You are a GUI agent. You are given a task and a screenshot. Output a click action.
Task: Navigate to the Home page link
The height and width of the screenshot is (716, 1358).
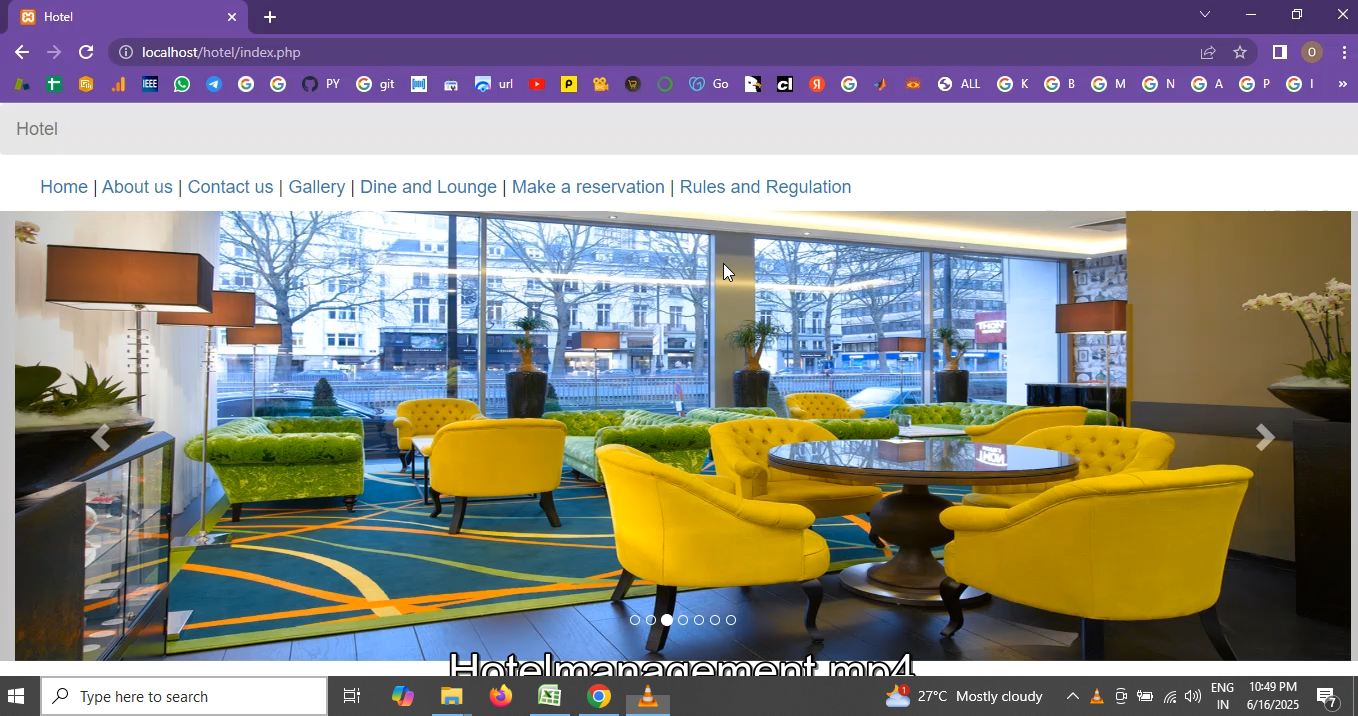point(64,187)
